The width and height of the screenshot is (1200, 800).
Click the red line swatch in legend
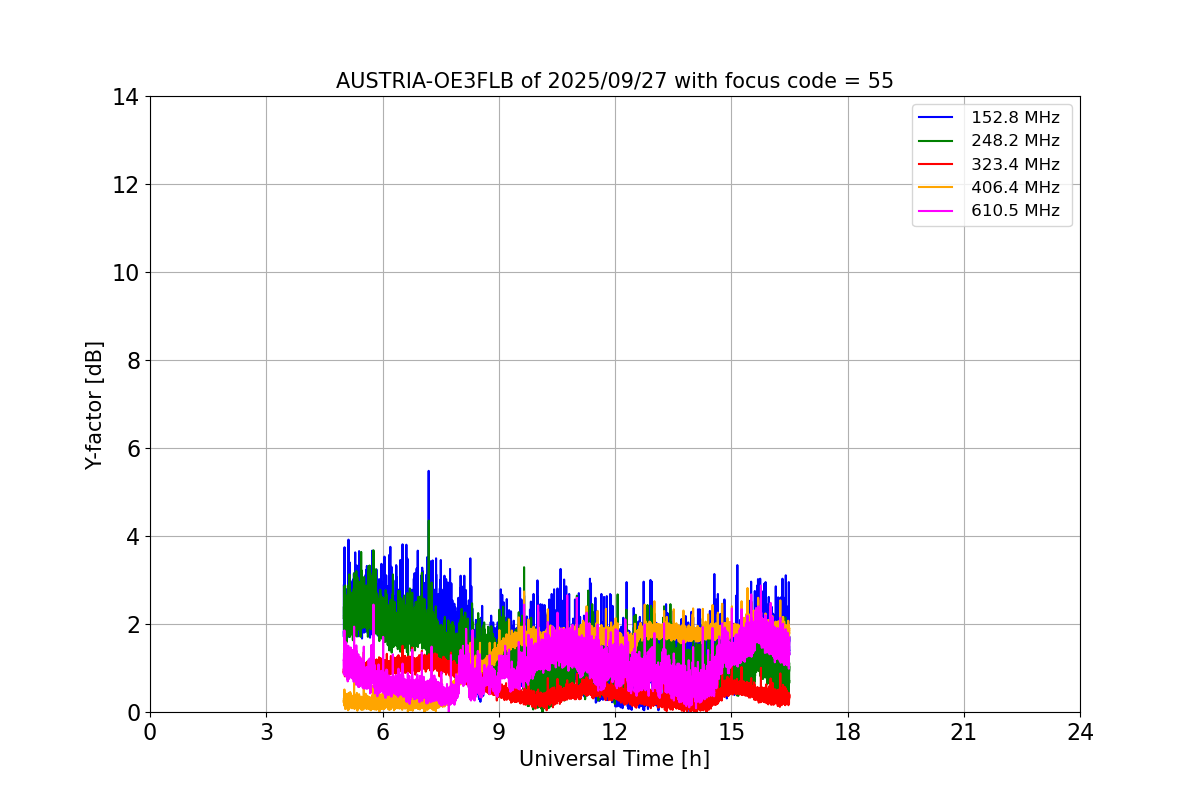click(936, 164)
